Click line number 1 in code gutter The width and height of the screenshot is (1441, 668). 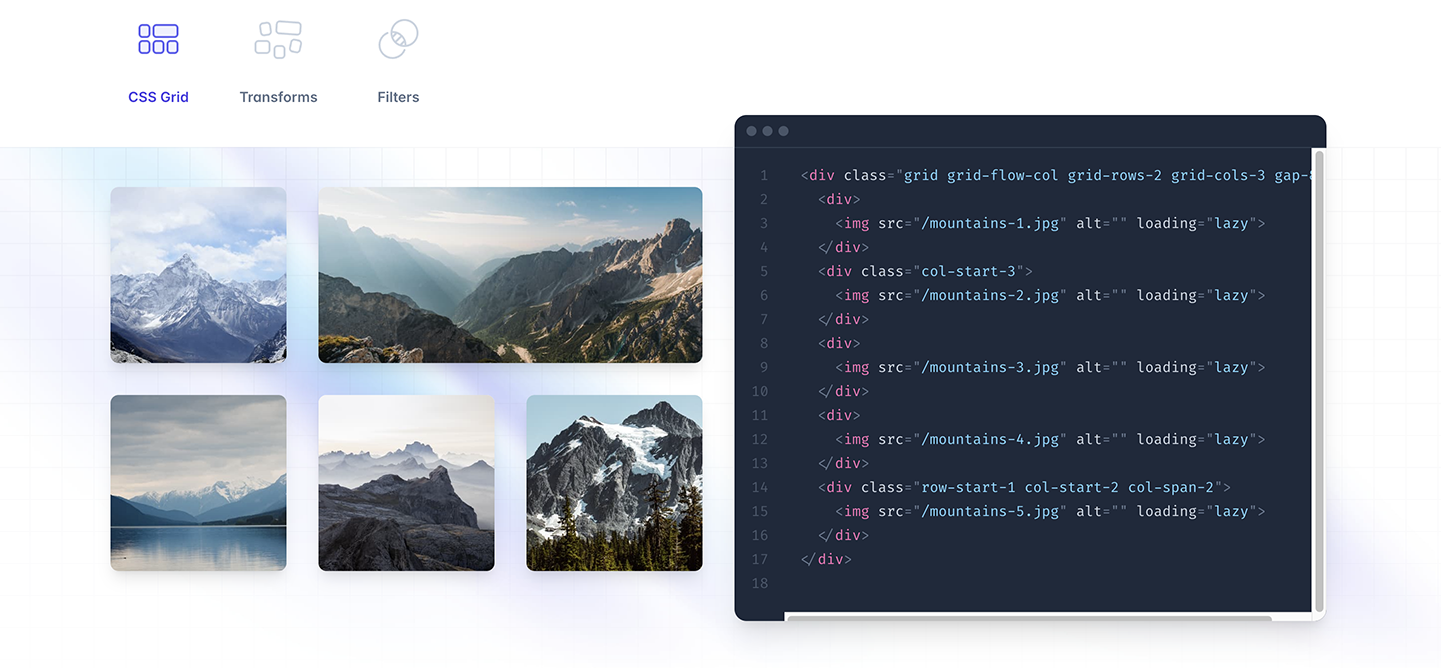point(764,176)
